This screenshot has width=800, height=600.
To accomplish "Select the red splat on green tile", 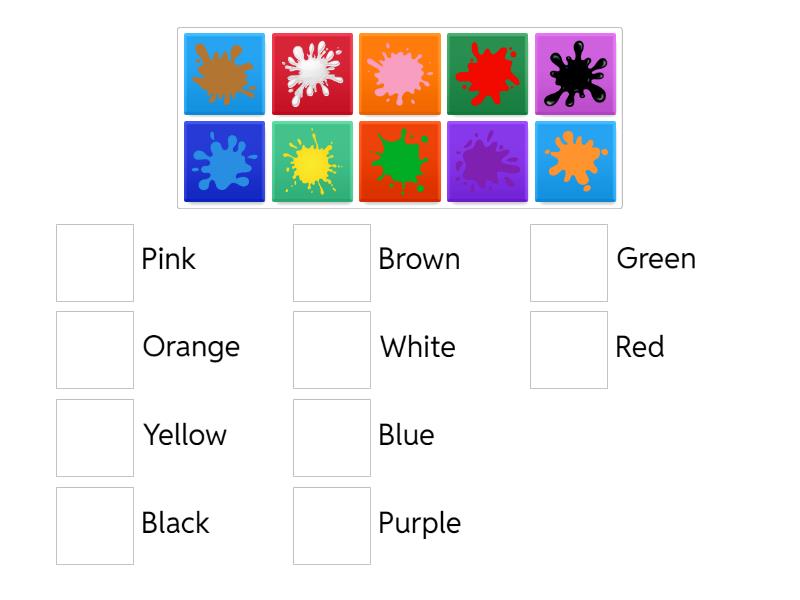I will pyautogui.click(x=487, y=74).
